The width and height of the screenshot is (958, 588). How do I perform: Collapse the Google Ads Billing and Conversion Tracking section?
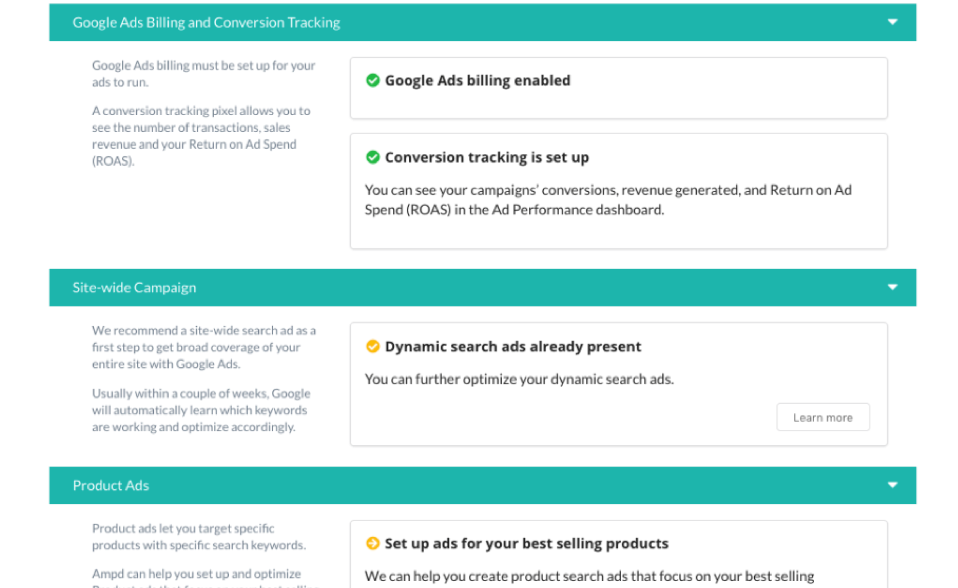pos(891,21)
